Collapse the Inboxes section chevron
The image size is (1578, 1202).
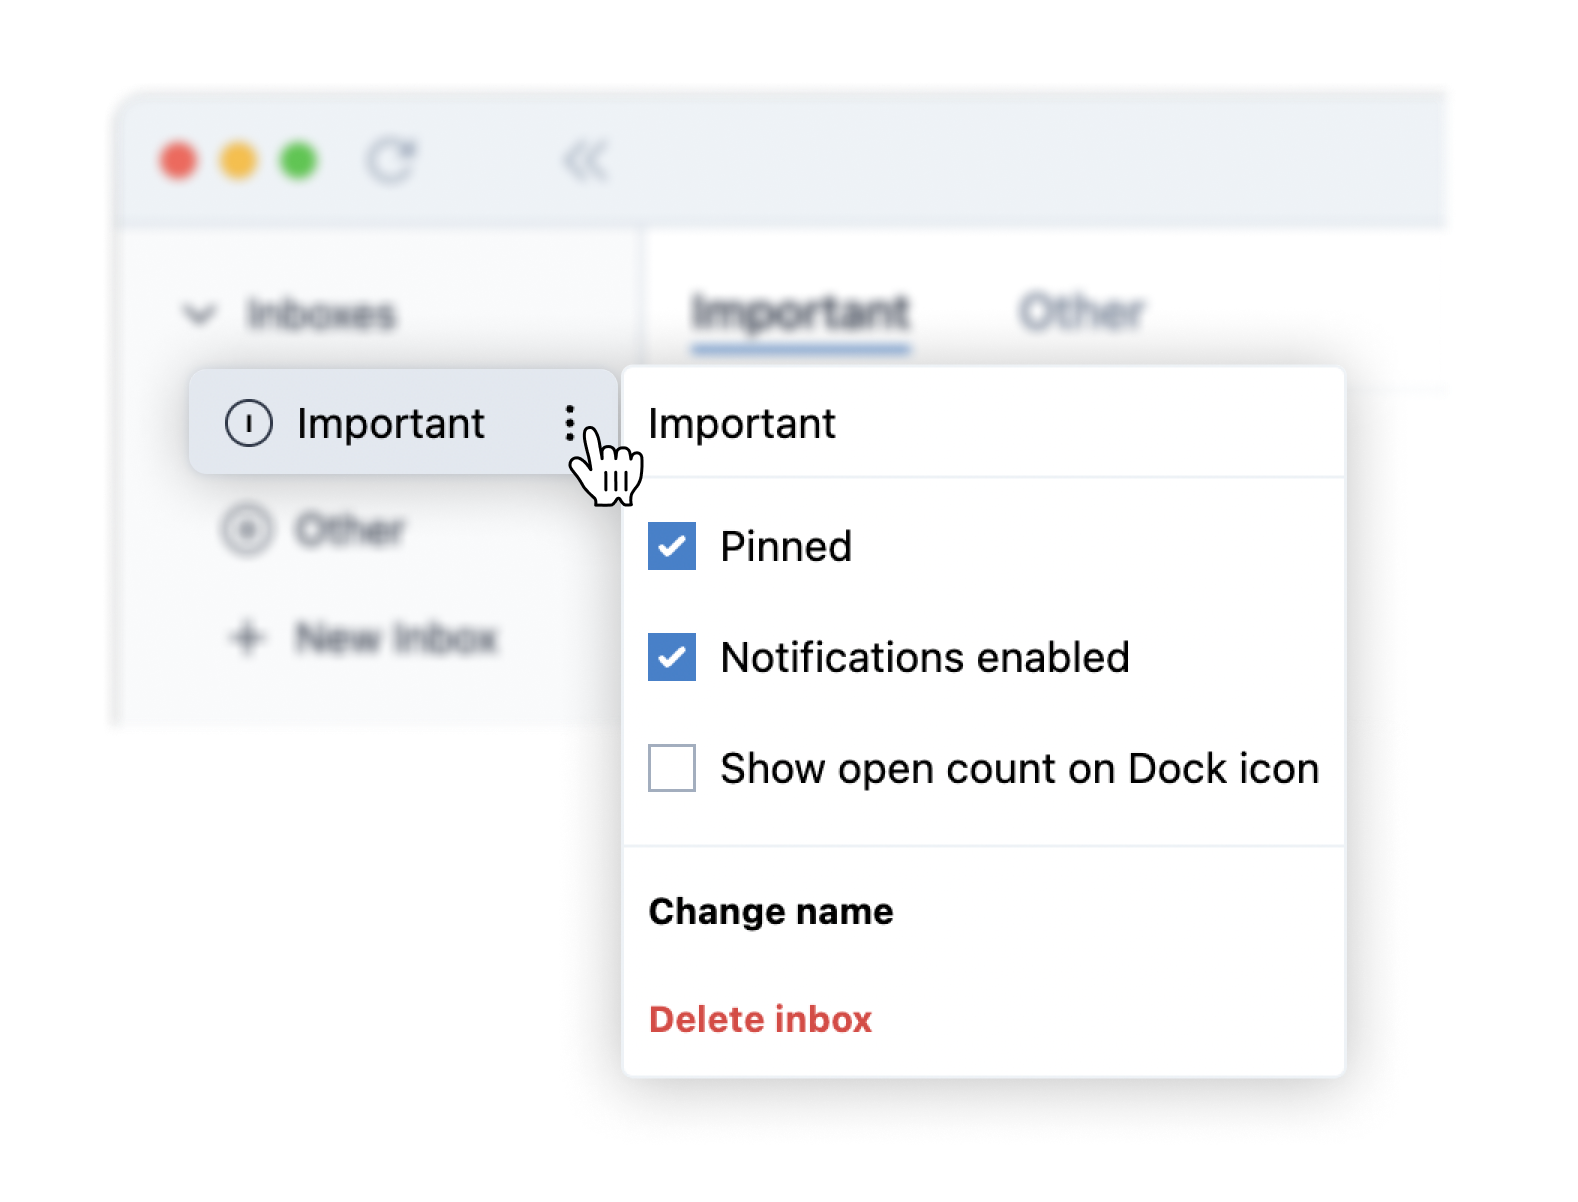(x=200, y=314)
